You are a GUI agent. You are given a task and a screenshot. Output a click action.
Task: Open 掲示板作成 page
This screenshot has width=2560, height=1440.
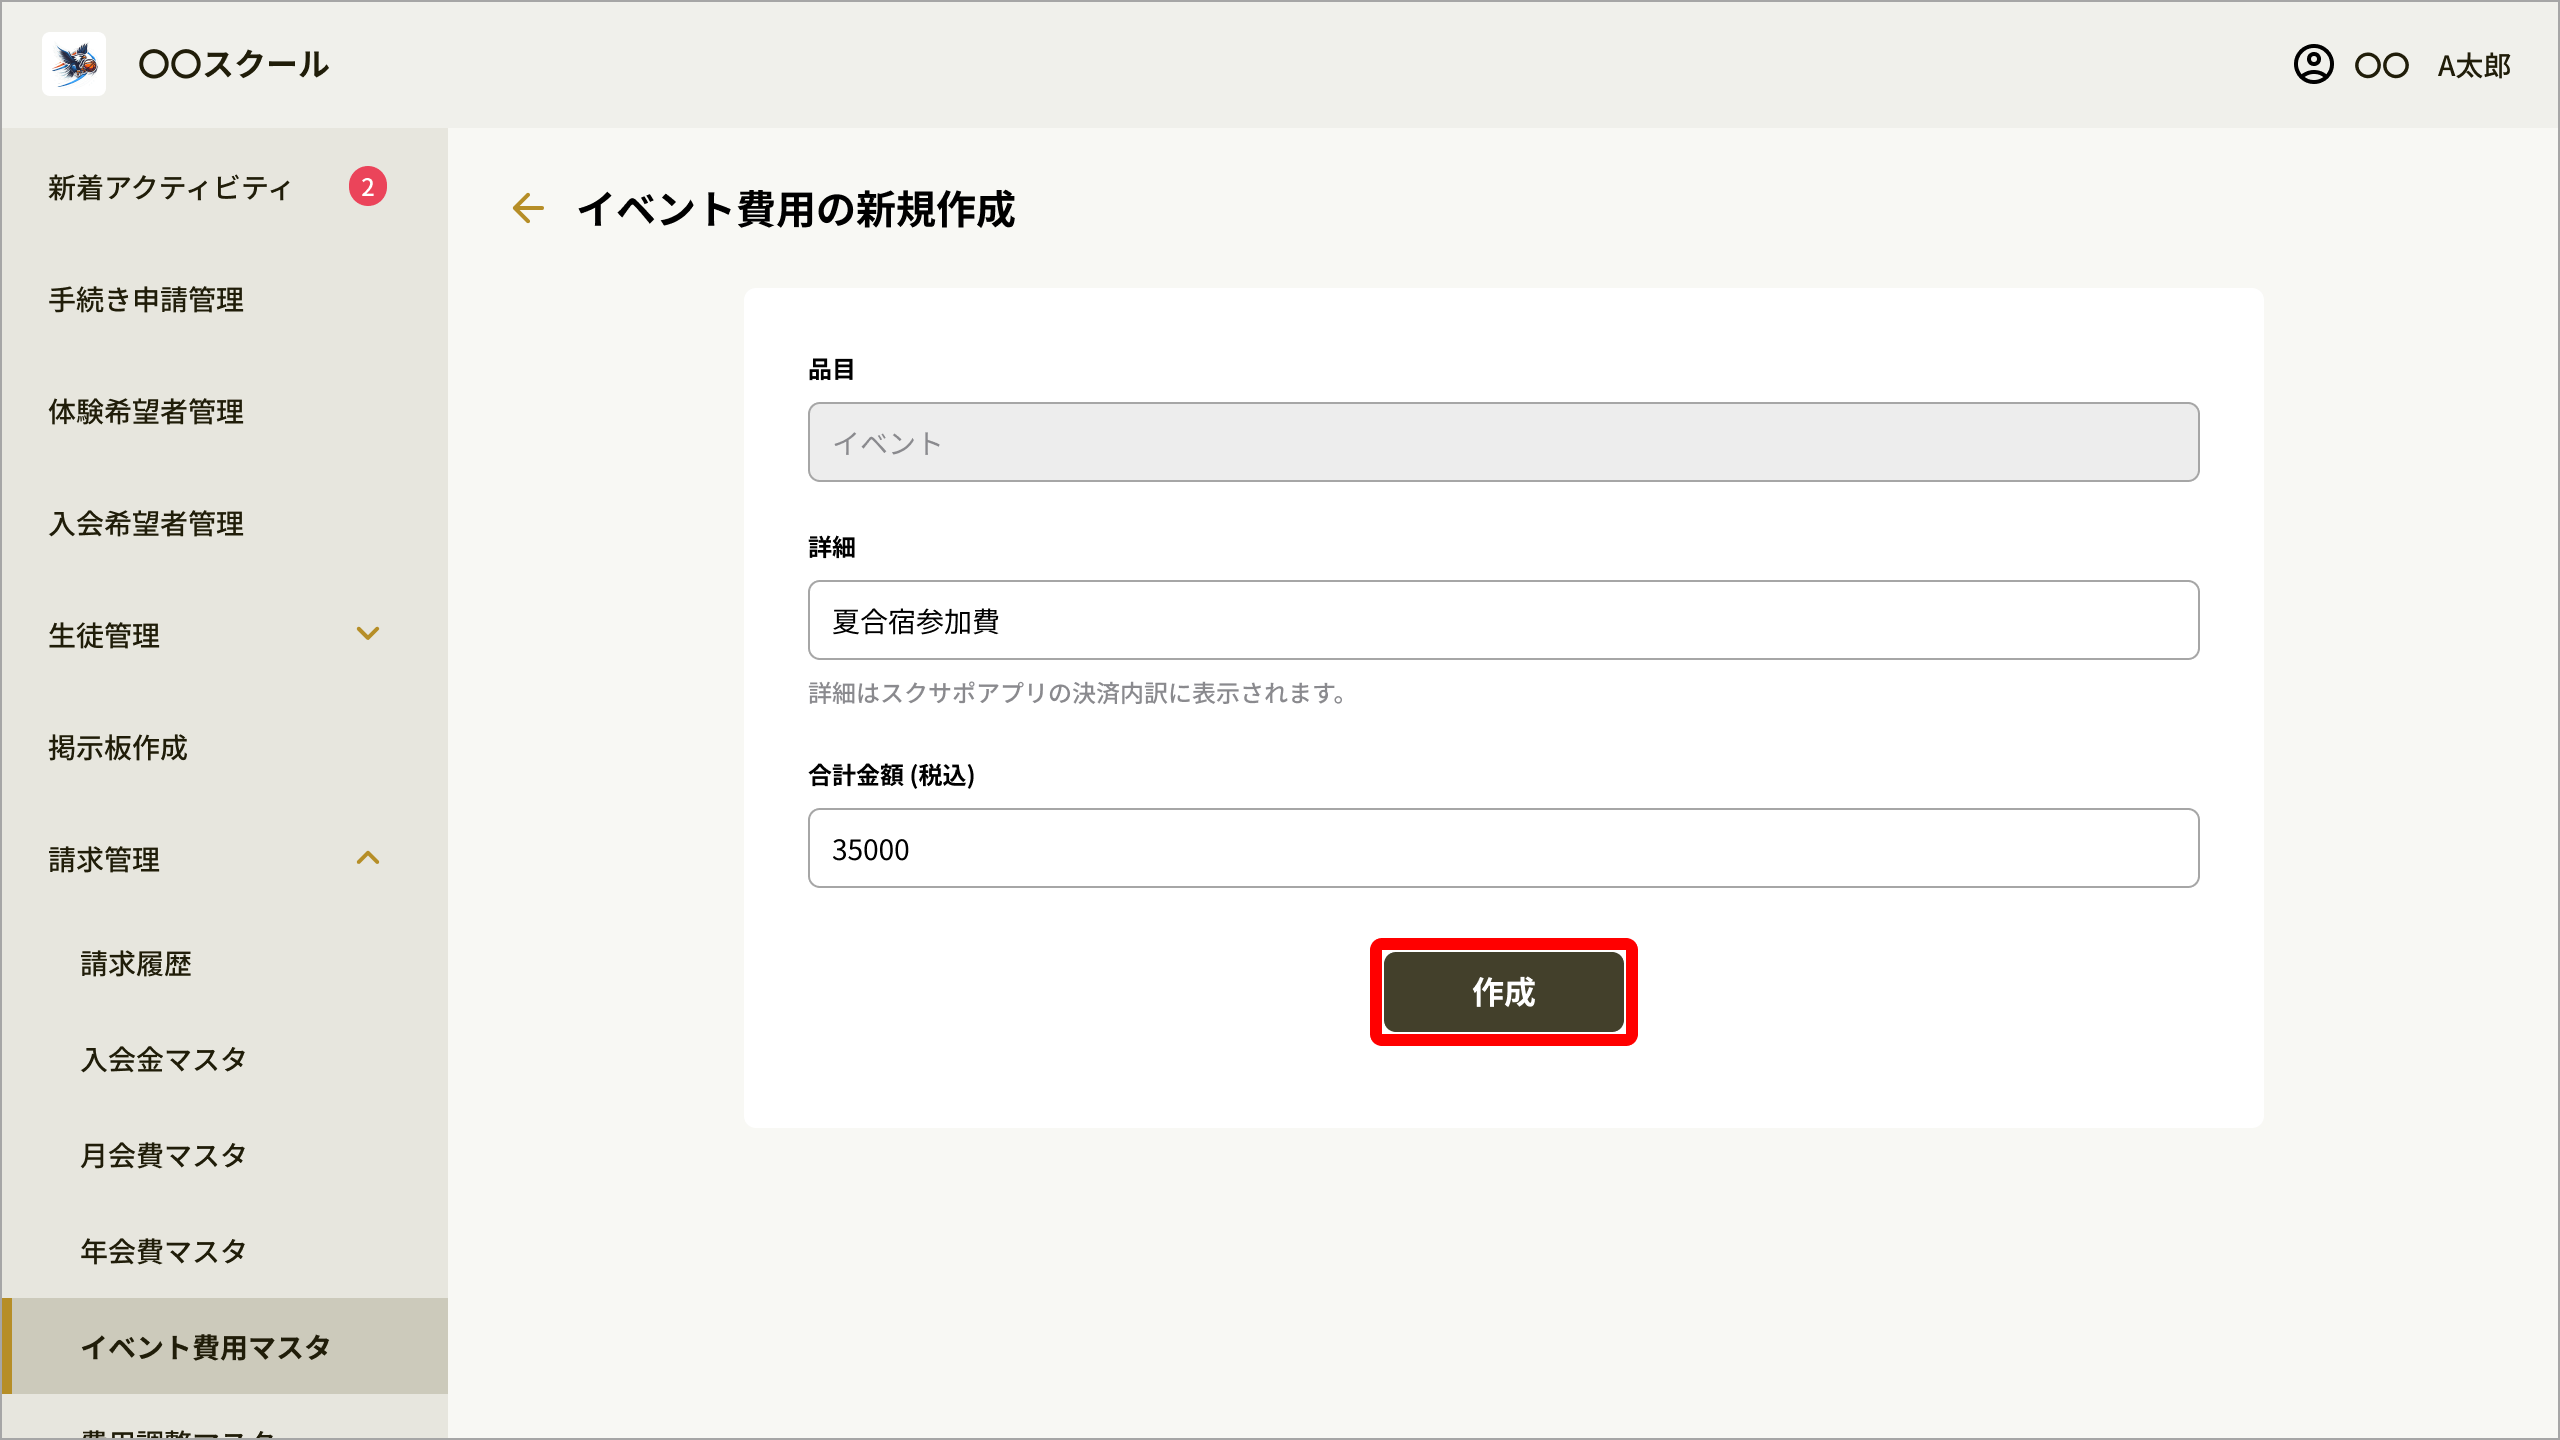118,748
